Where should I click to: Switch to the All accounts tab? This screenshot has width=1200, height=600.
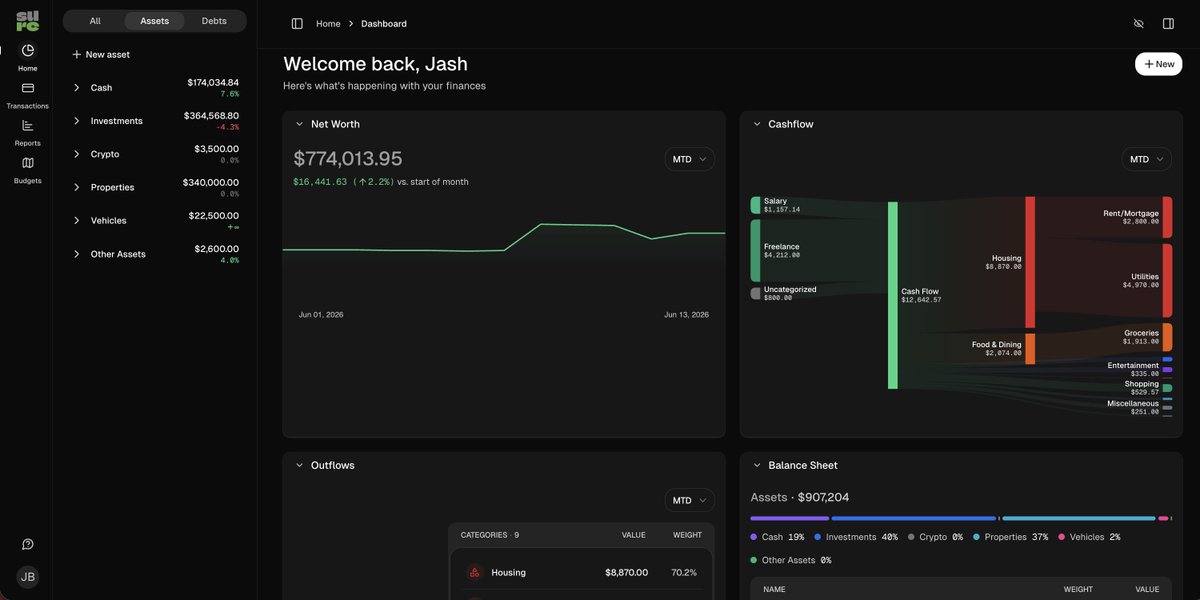(95, 21)
